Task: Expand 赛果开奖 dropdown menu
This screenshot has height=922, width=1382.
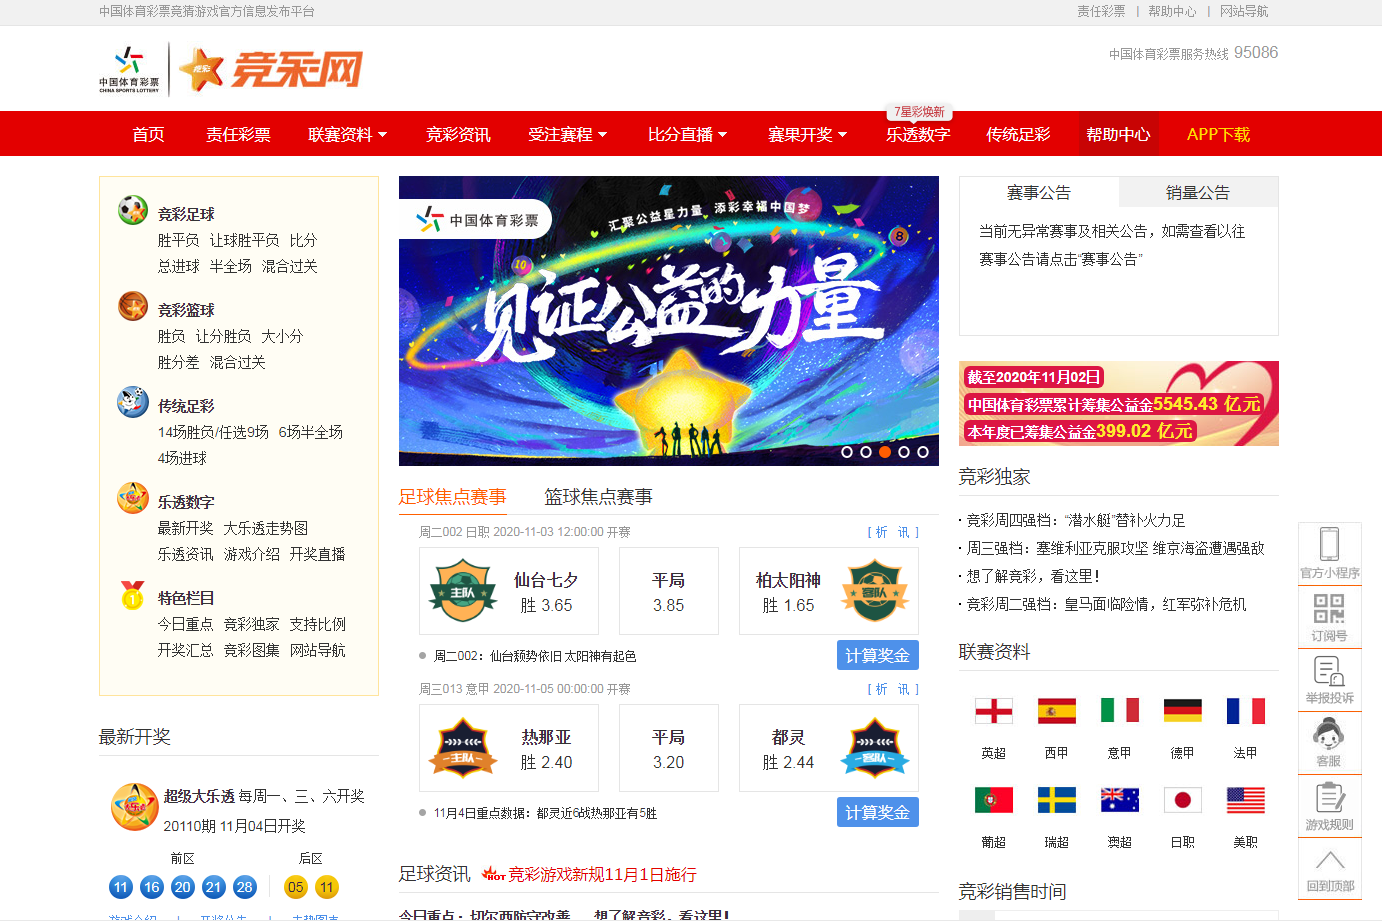Action: [807, 134]
